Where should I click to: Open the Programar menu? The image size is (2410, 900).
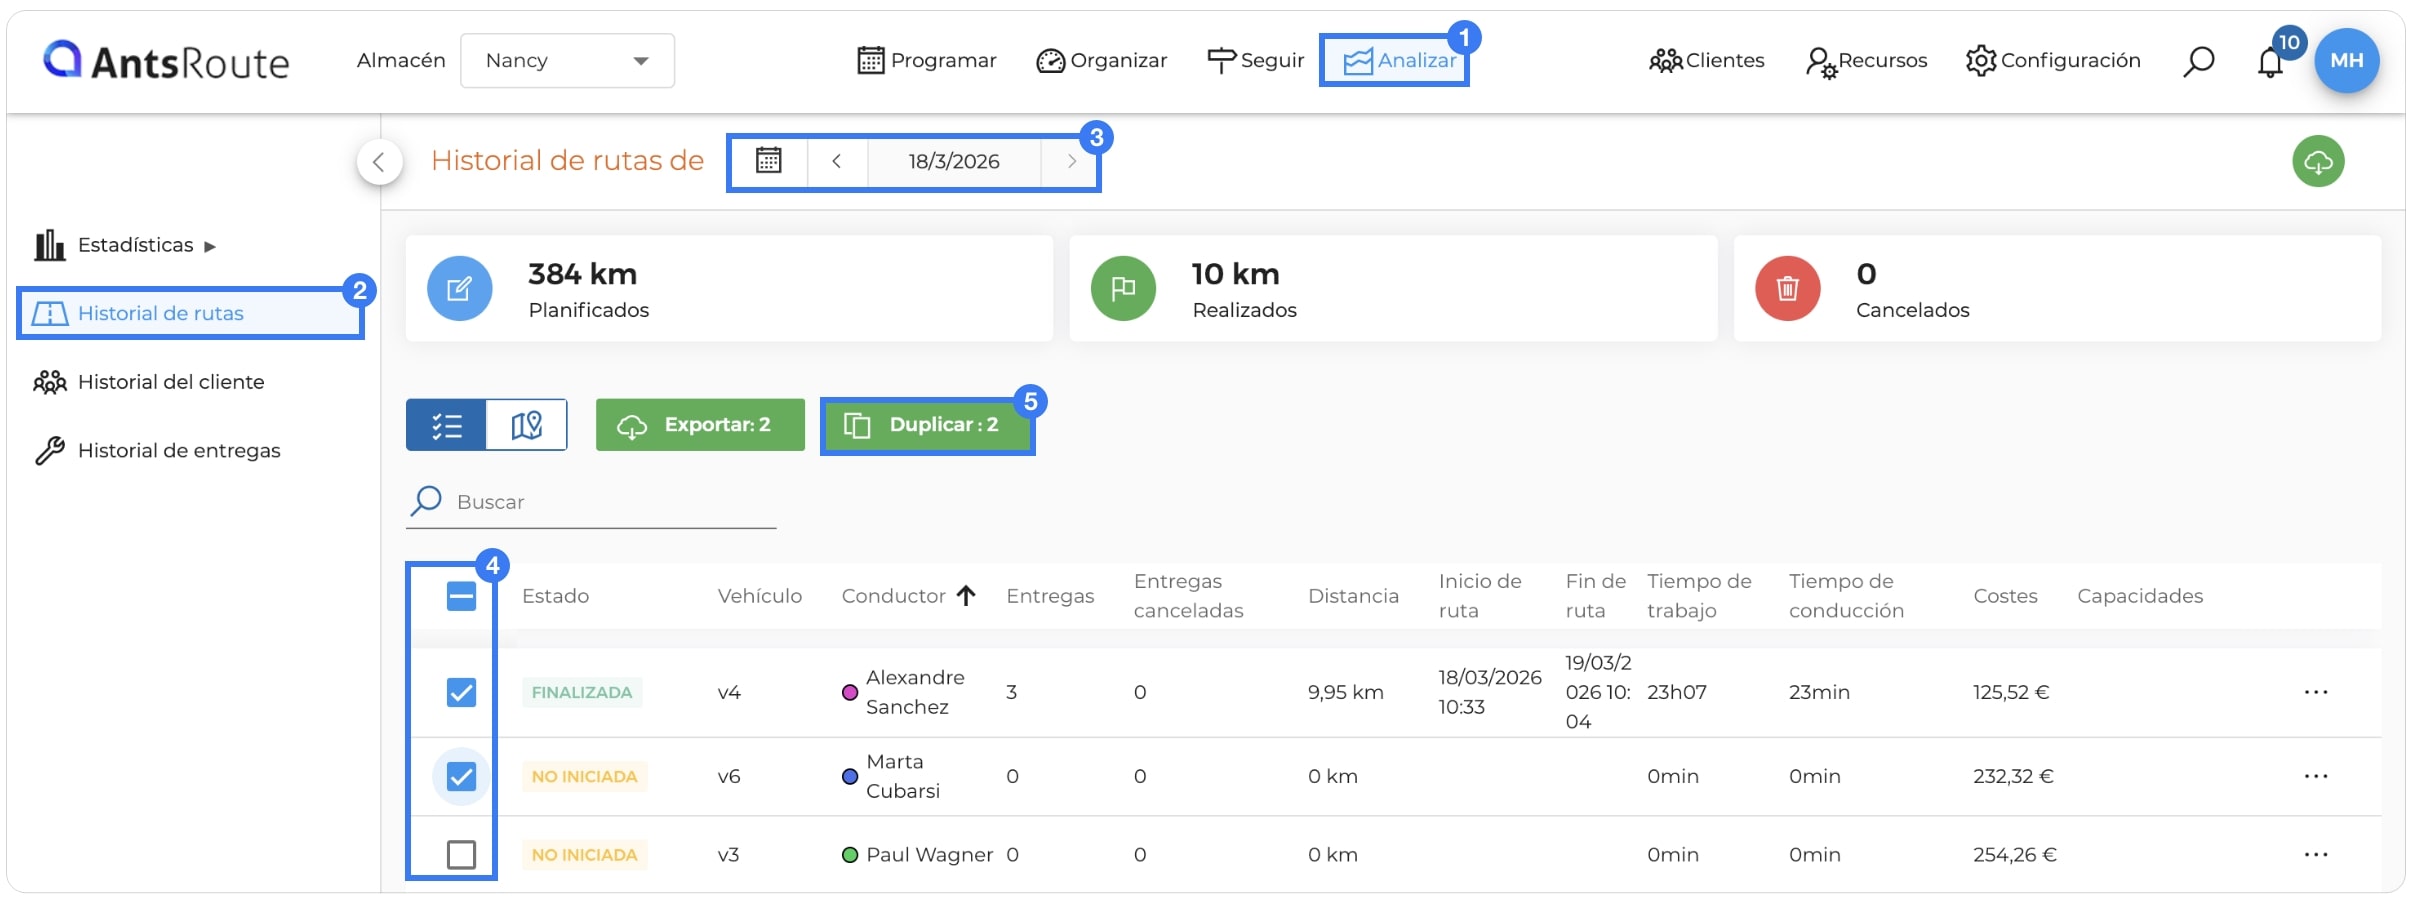click(927, 61)
